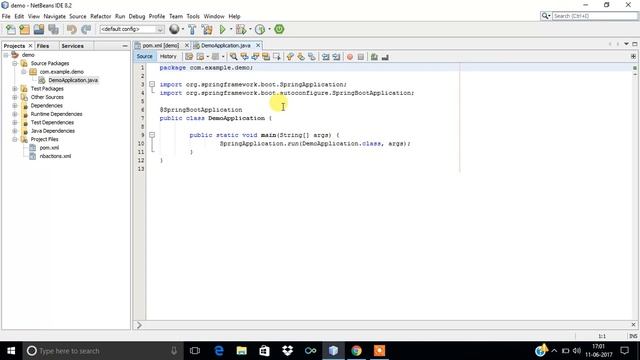Click the green Spring Boot power icon

(x=279, y=29)
